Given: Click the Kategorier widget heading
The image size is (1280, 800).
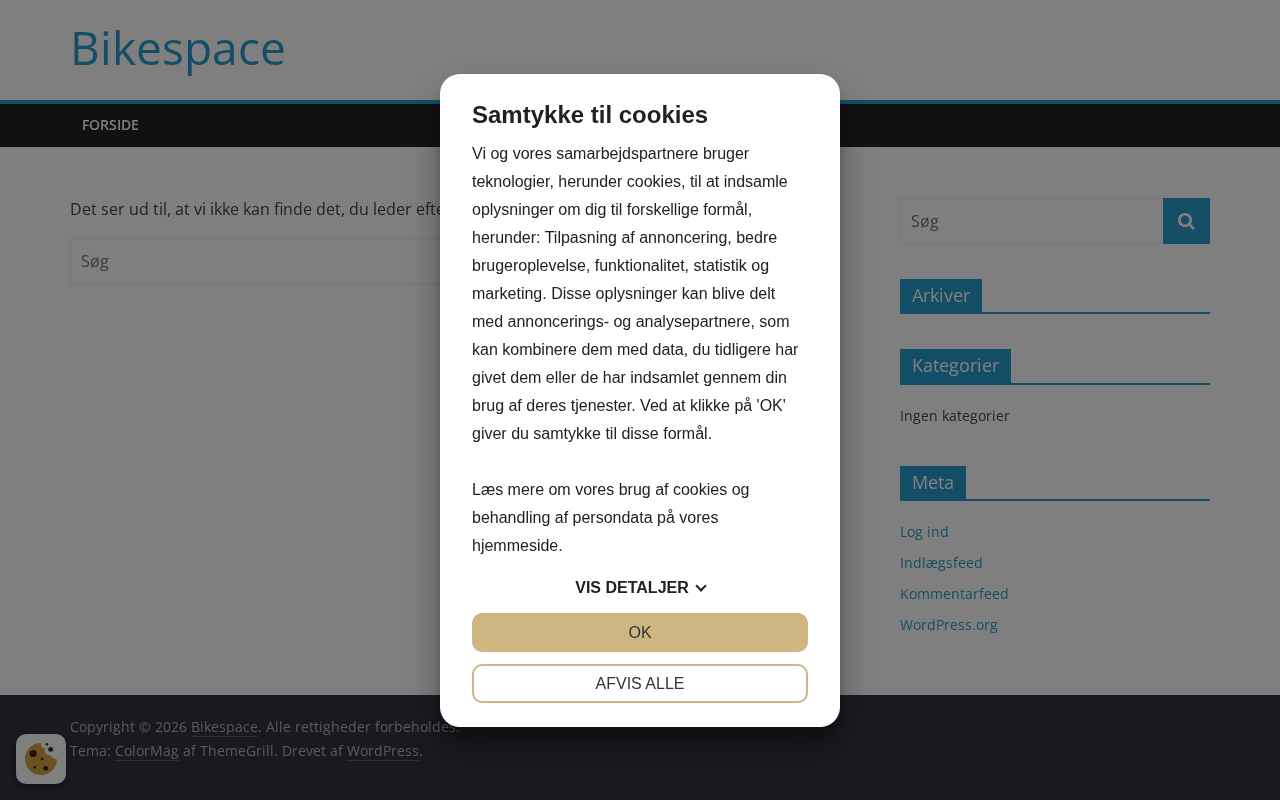Looking at the screenshot, I should pos(955,366).
